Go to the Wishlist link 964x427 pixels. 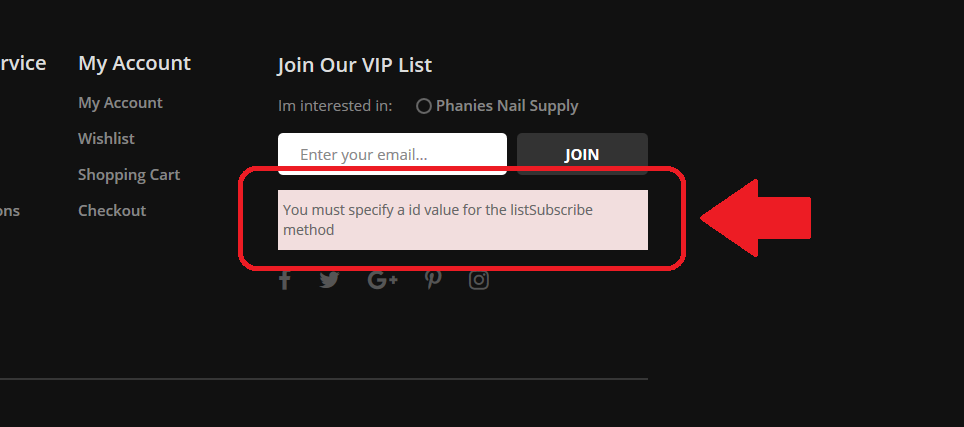click(x=106, y=139)
